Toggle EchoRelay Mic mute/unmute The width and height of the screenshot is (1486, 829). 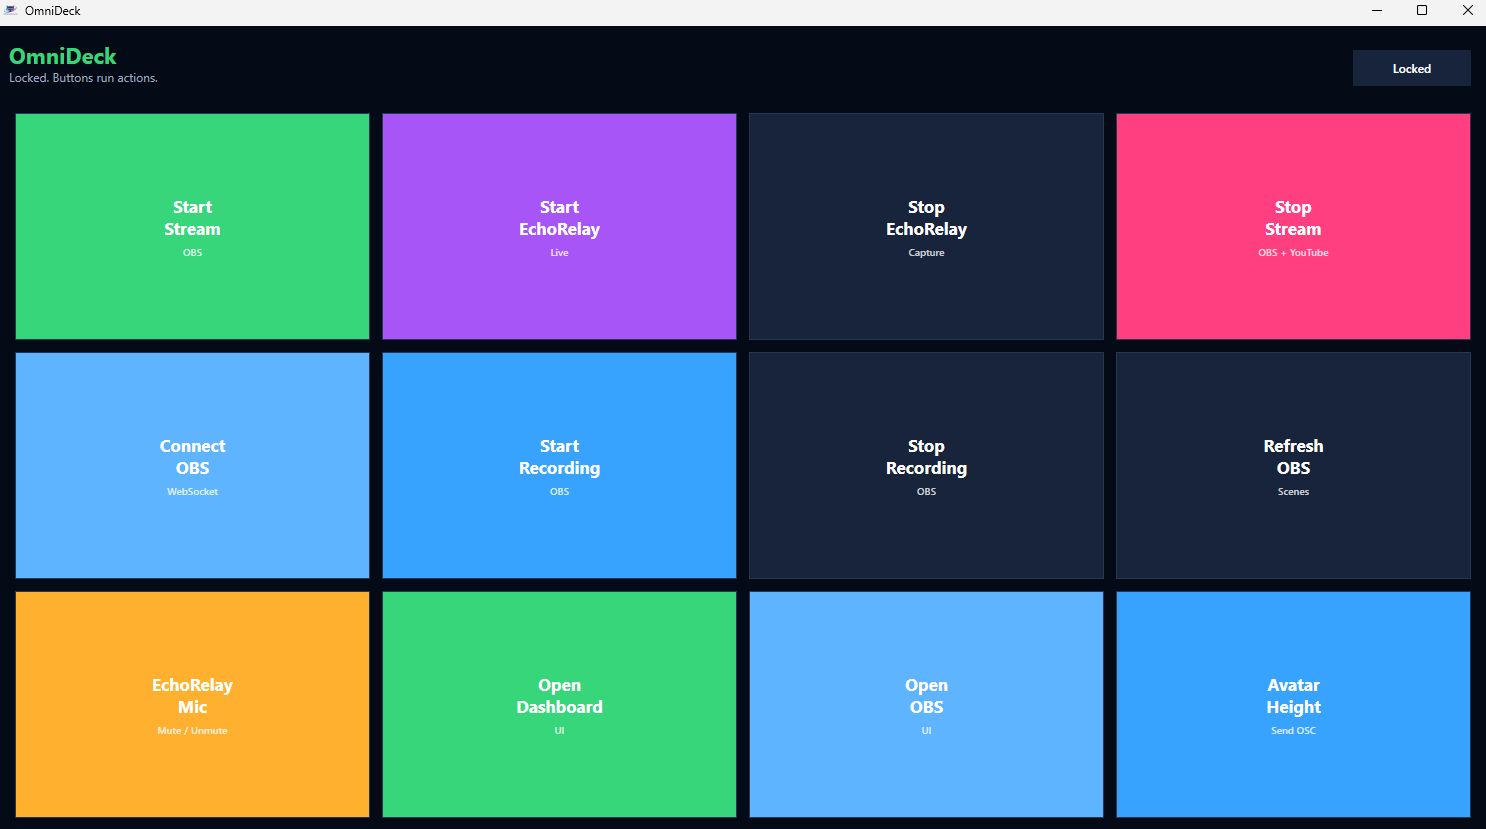pyautogui.click(x=192, y=704)
